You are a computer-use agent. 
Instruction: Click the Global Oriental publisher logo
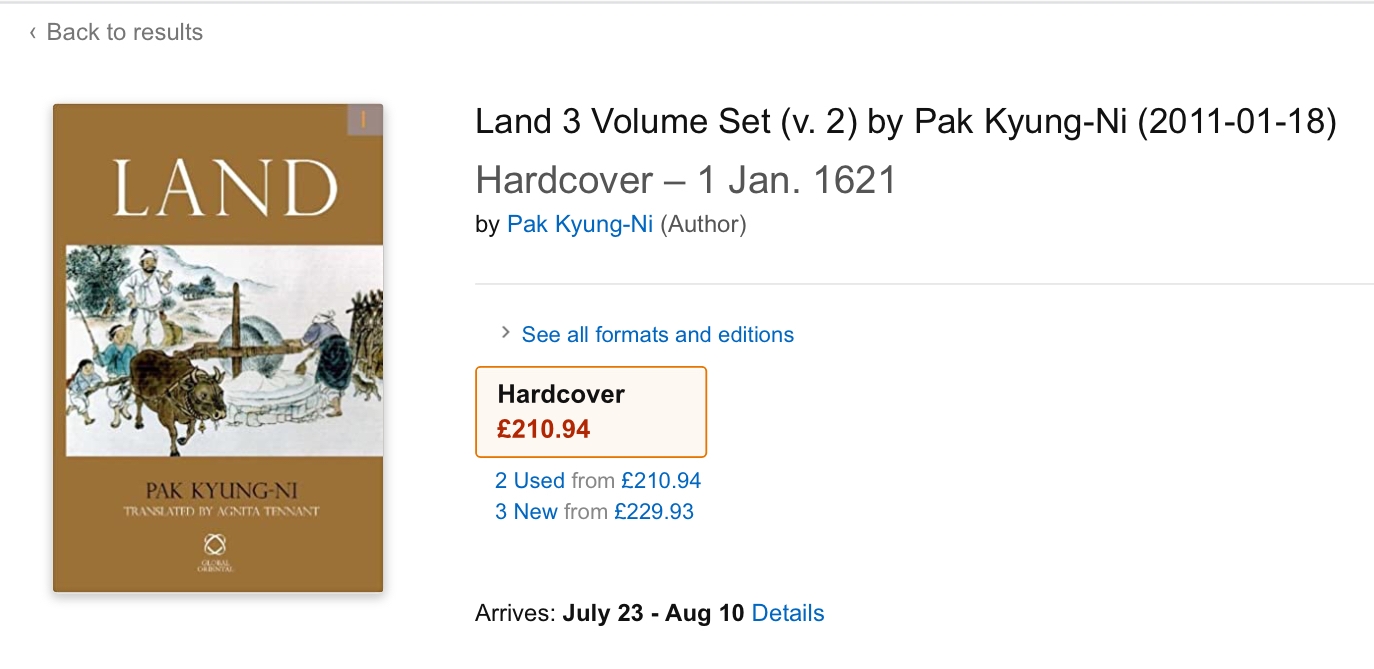216,549
